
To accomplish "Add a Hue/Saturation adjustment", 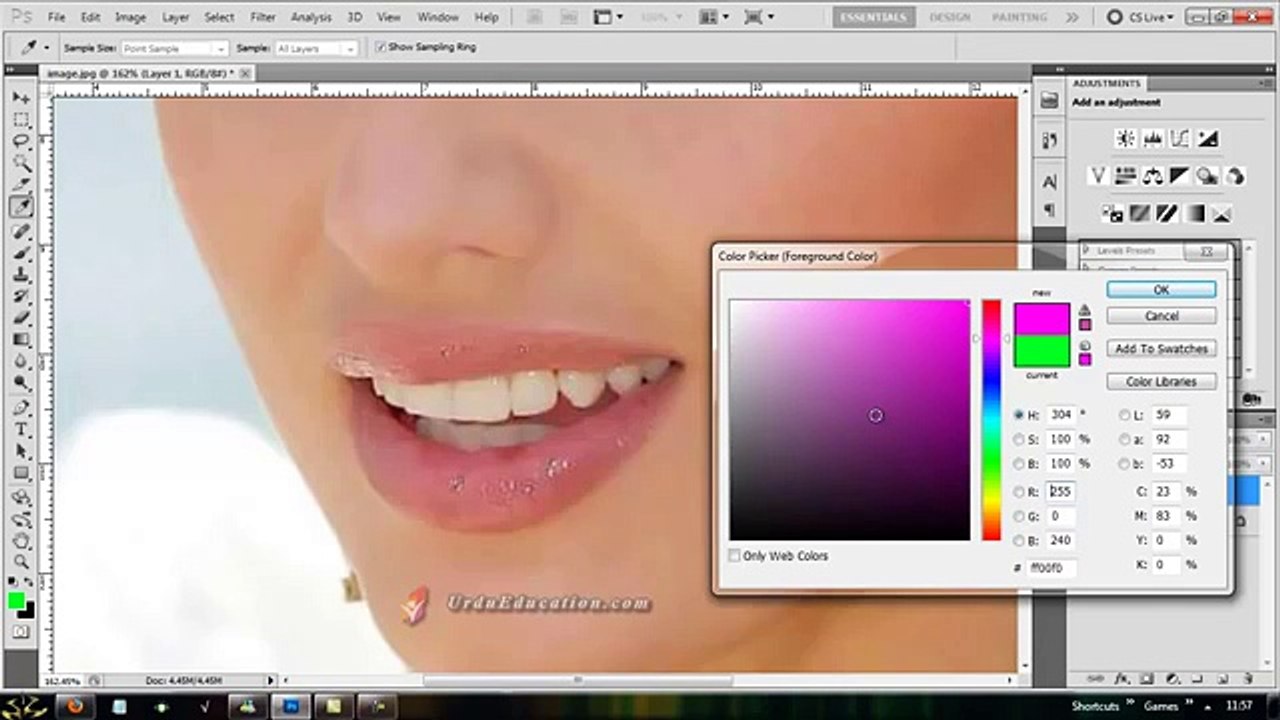I will coord(1125,176).
